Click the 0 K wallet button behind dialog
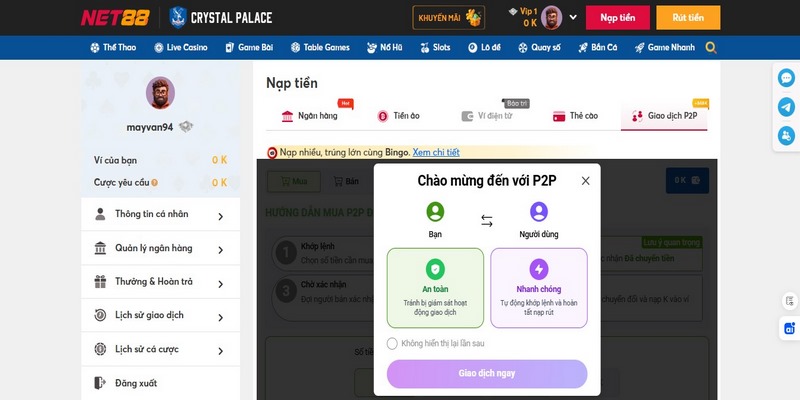 pos(687,180)
